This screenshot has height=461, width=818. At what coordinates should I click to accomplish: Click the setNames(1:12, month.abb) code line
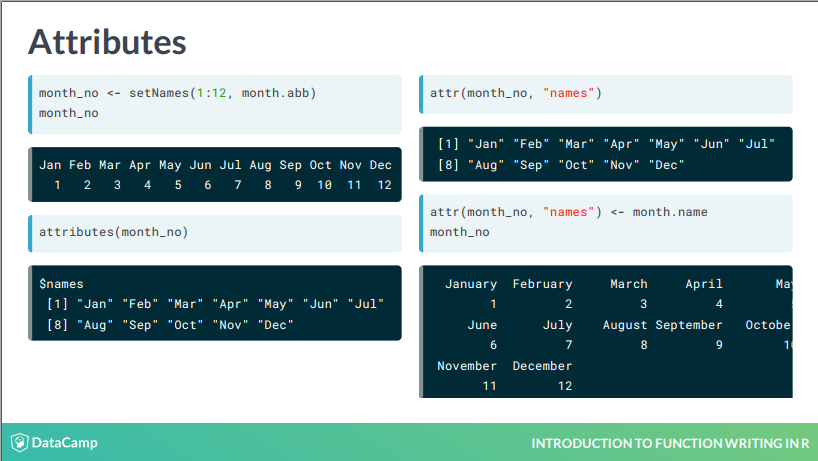click(x=177, y=93)
